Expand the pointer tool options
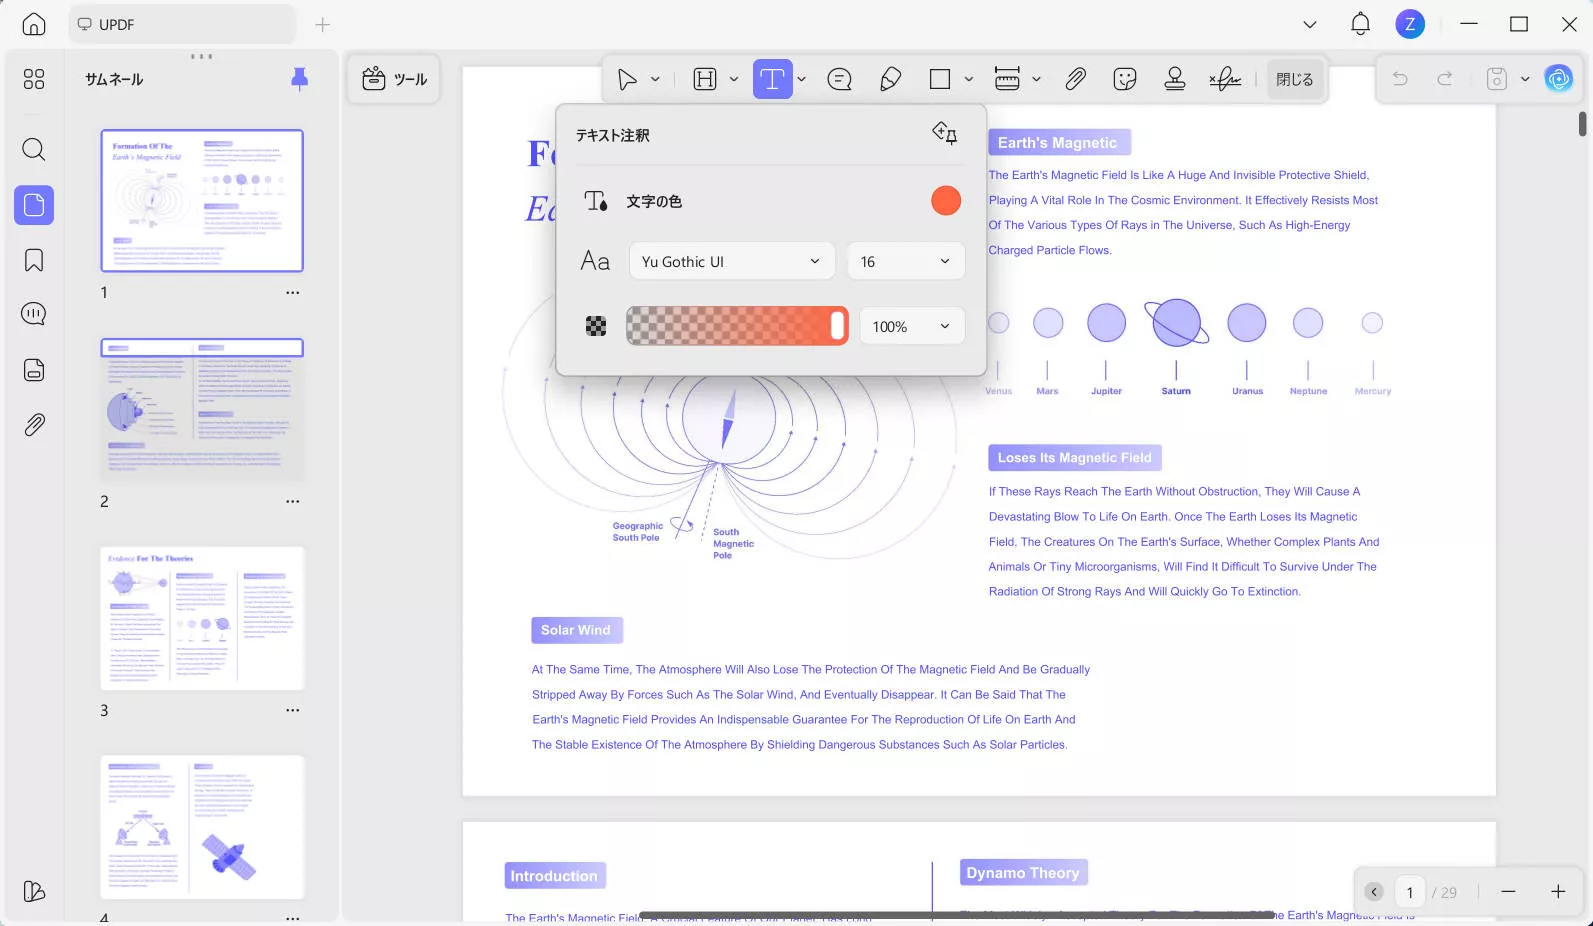The image size is (1593, 926). 655,79
